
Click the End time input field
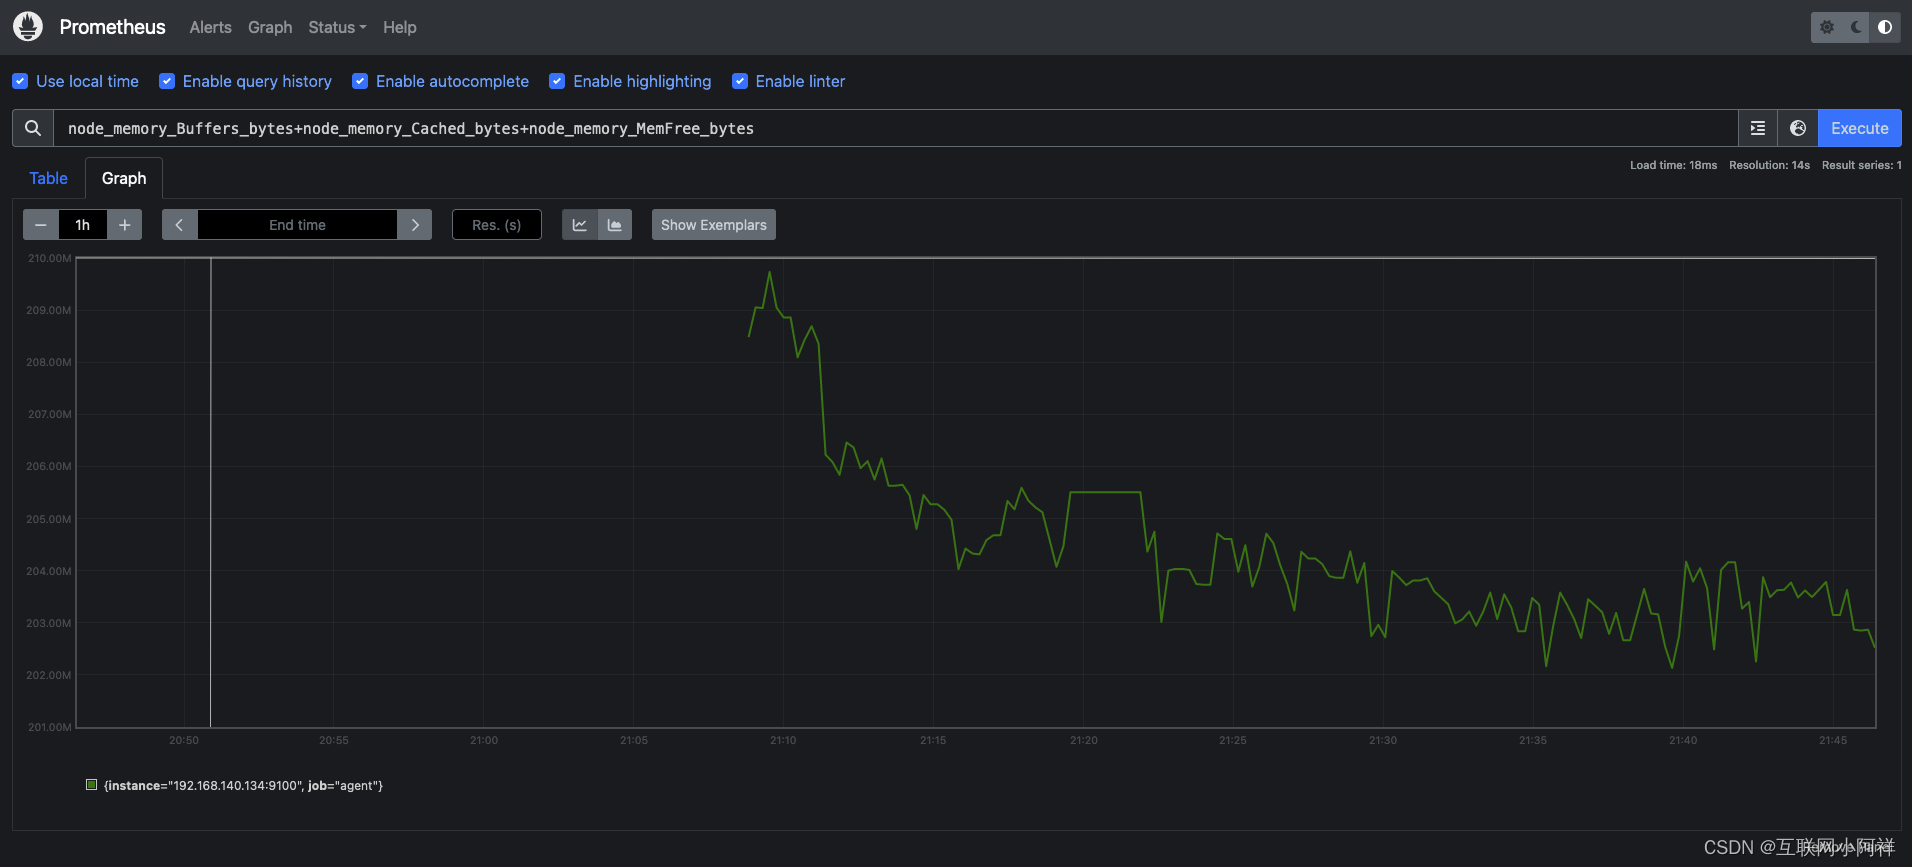point(297,225)
